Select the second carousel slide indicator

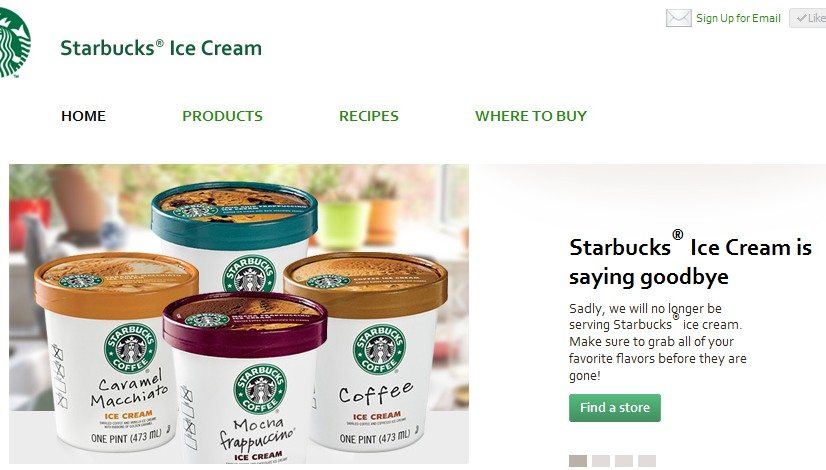click(x=601, y=461)
